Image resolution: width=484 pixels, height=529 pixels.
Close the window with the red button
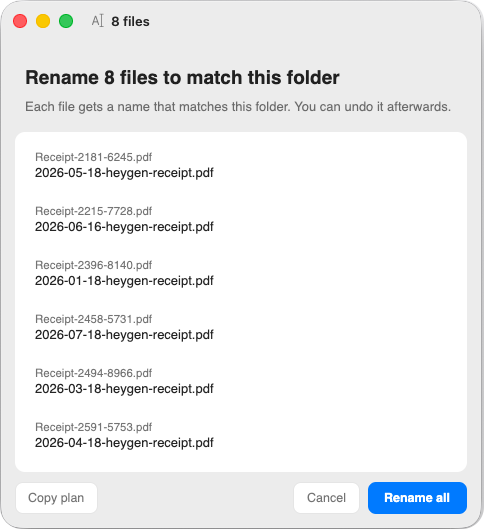[x=20, y=21]
